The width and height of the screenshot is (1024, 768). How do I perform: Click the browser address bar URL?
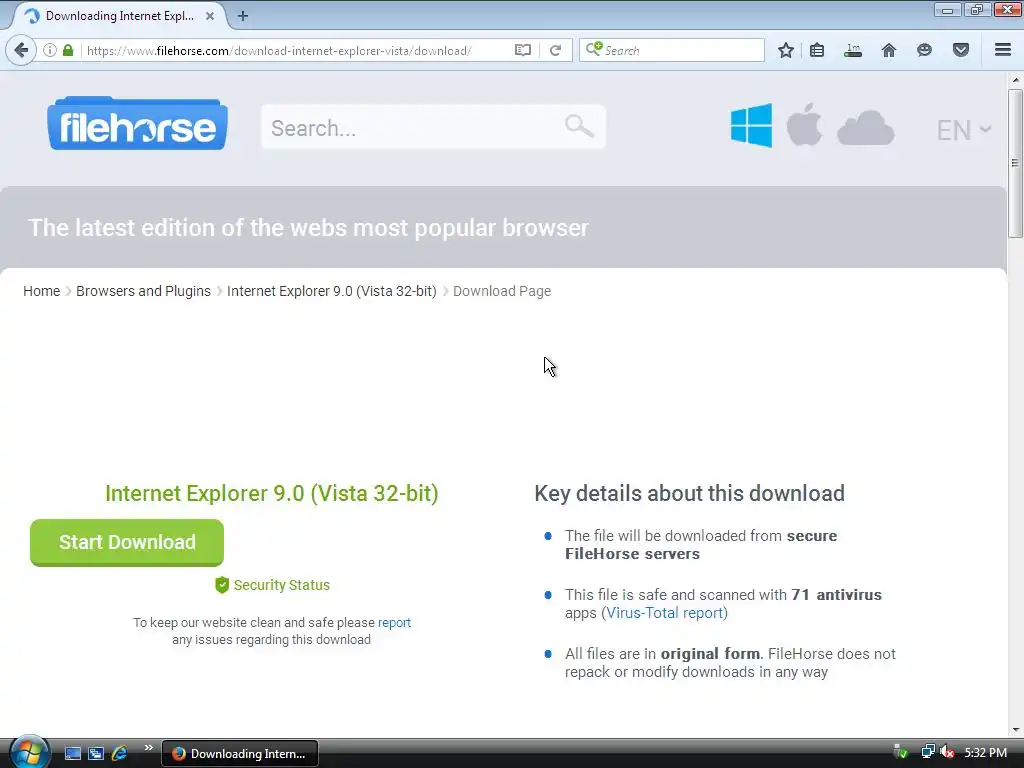coord(279,50)
